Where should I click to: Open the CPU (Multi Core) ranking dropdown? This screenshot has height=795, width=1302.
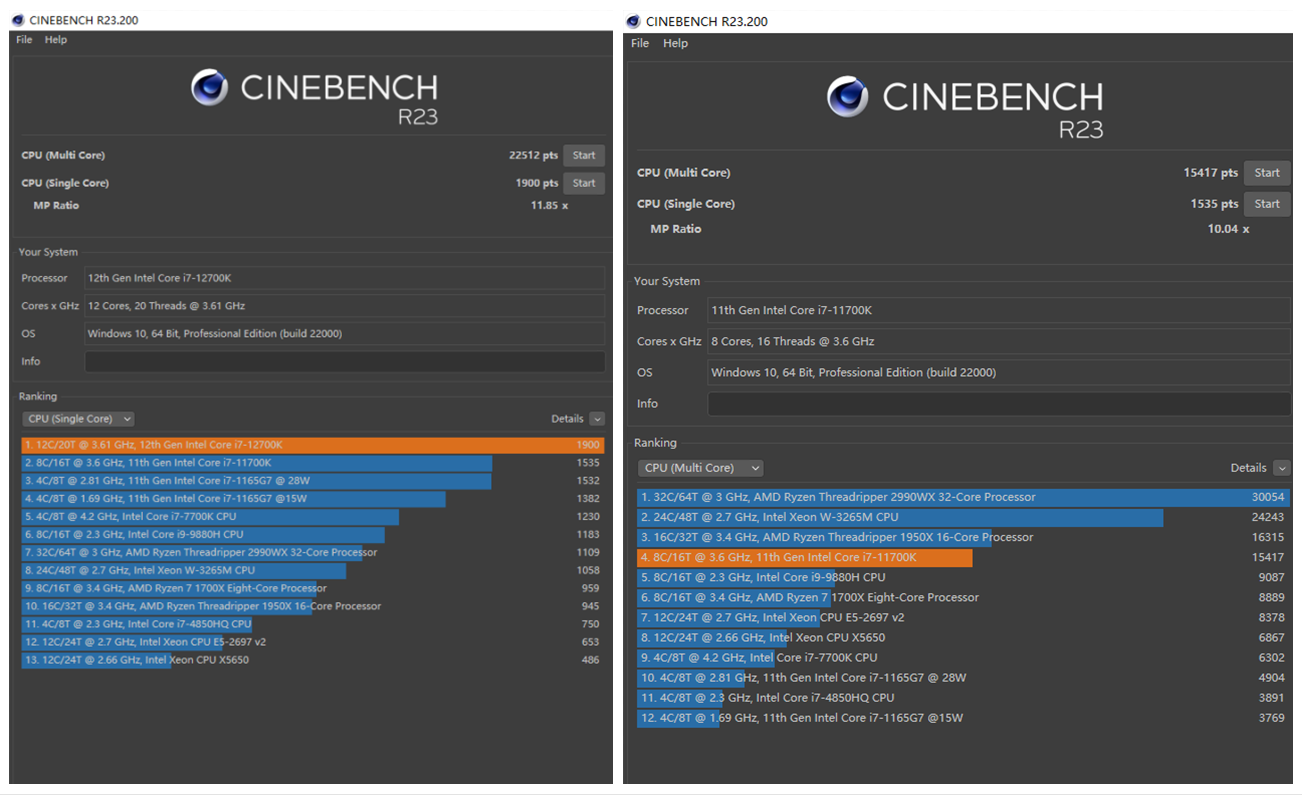pyautogui.click(x=700, y=468)
